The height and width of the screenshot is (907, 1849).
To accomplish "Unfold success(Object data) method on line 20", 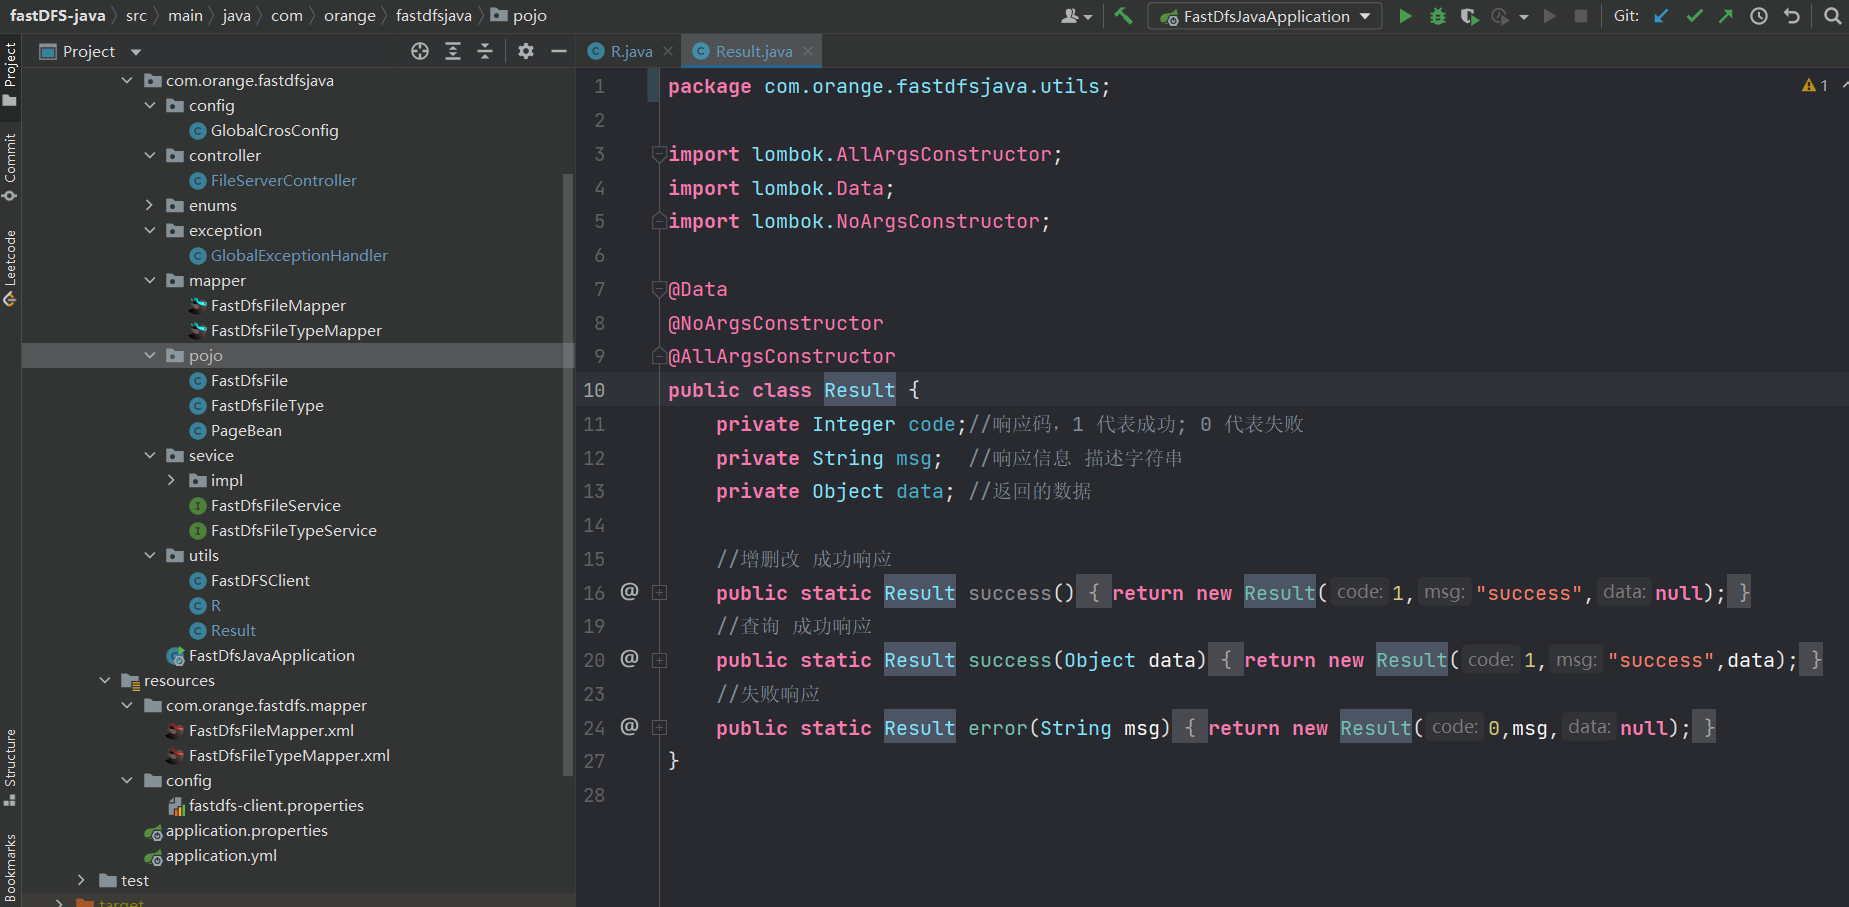I will coord(659,660).
